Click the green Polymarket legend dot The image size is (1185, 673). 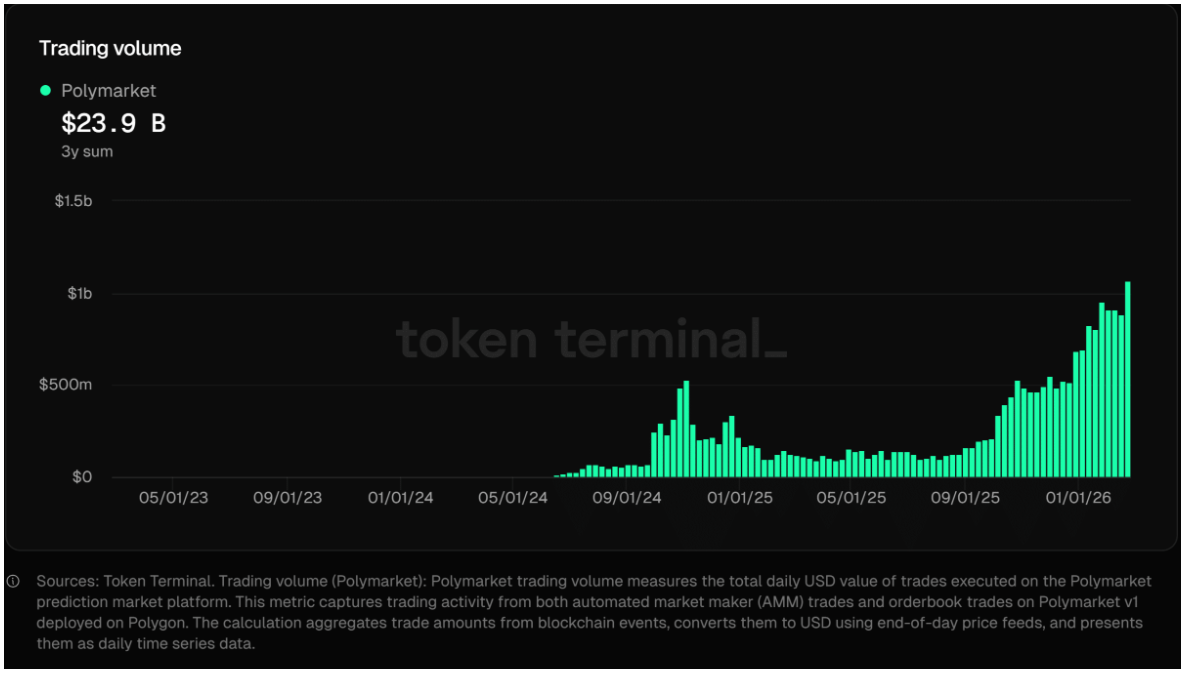[45, 90]
